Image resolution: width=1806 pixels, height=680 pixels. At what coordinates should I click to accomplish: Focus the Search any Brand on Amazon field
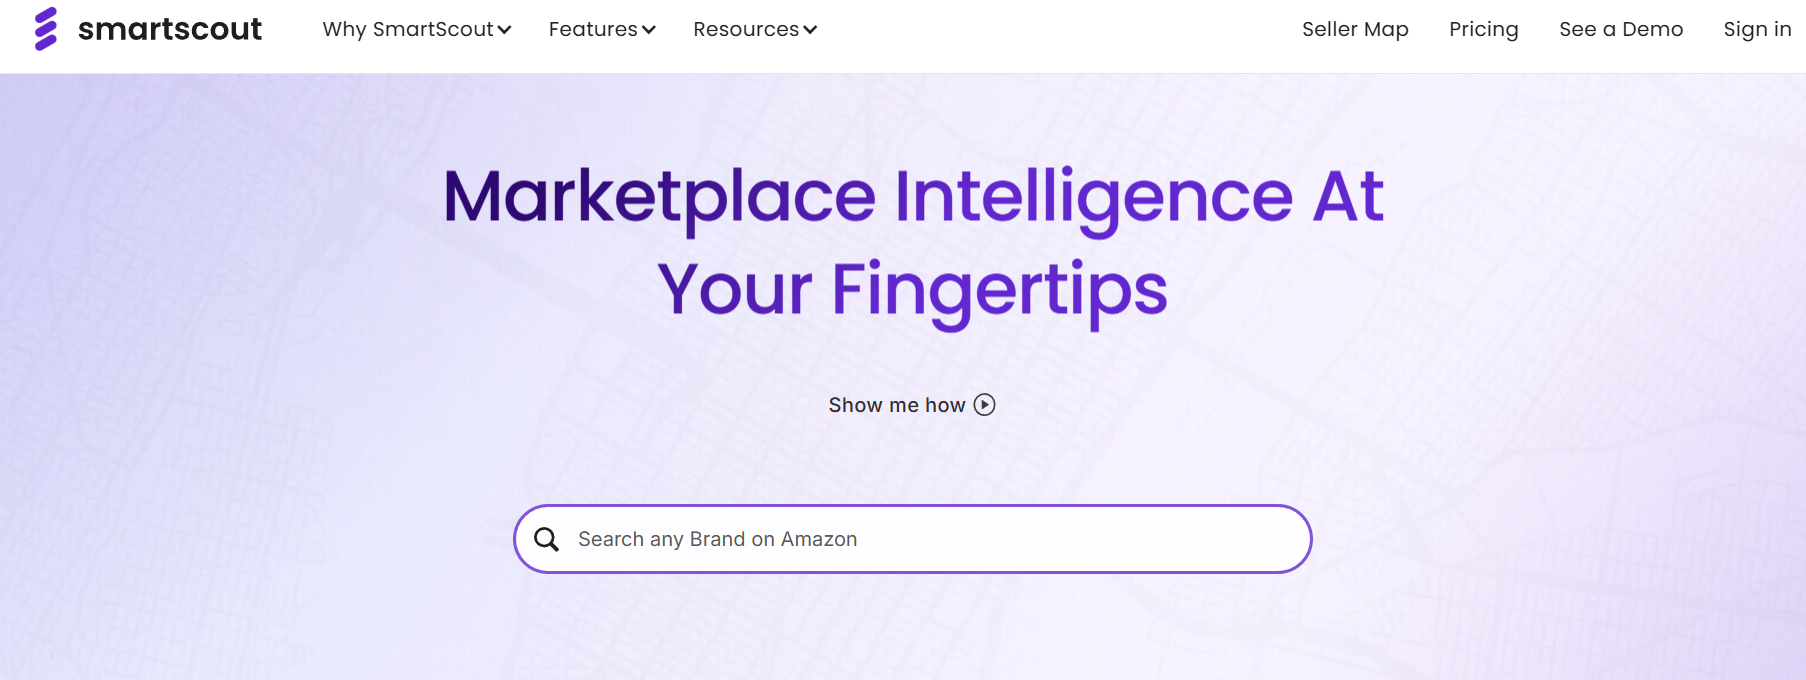click(x=912, y=539)
